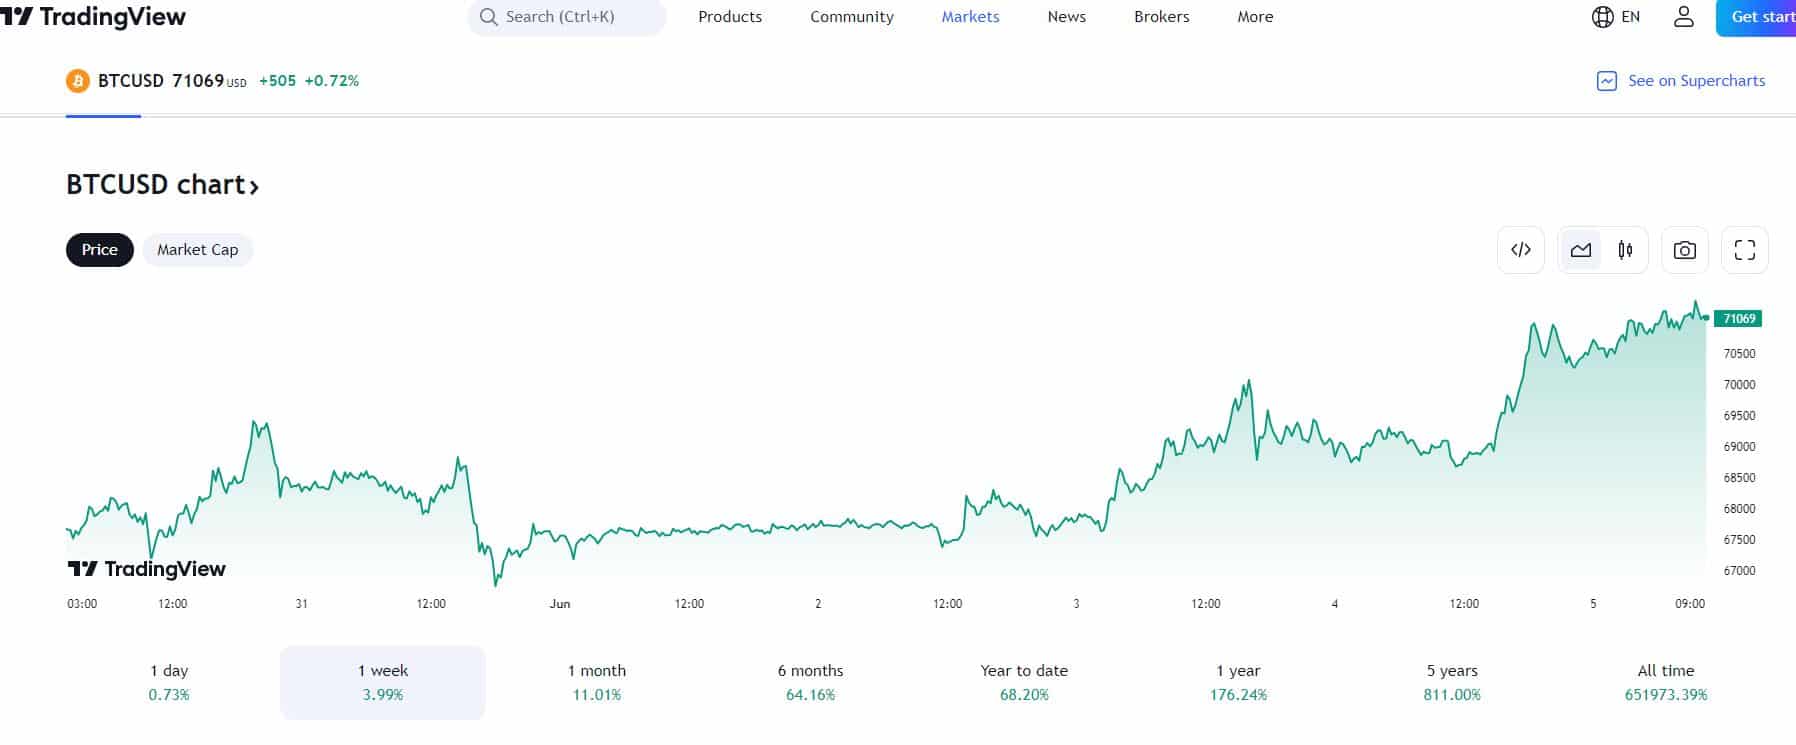Viewport: 1796px width, 745px height.
Task: Click the 09:00 time axis label
Action: pos(1690,604)
